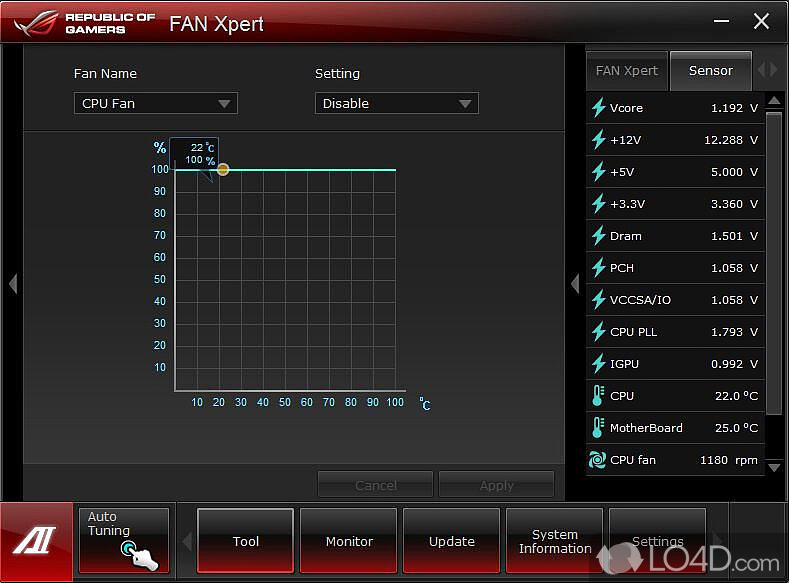Open the Fan Name dropdown
The width and height of the screenshot is (789, 583).
click(155, 103)
